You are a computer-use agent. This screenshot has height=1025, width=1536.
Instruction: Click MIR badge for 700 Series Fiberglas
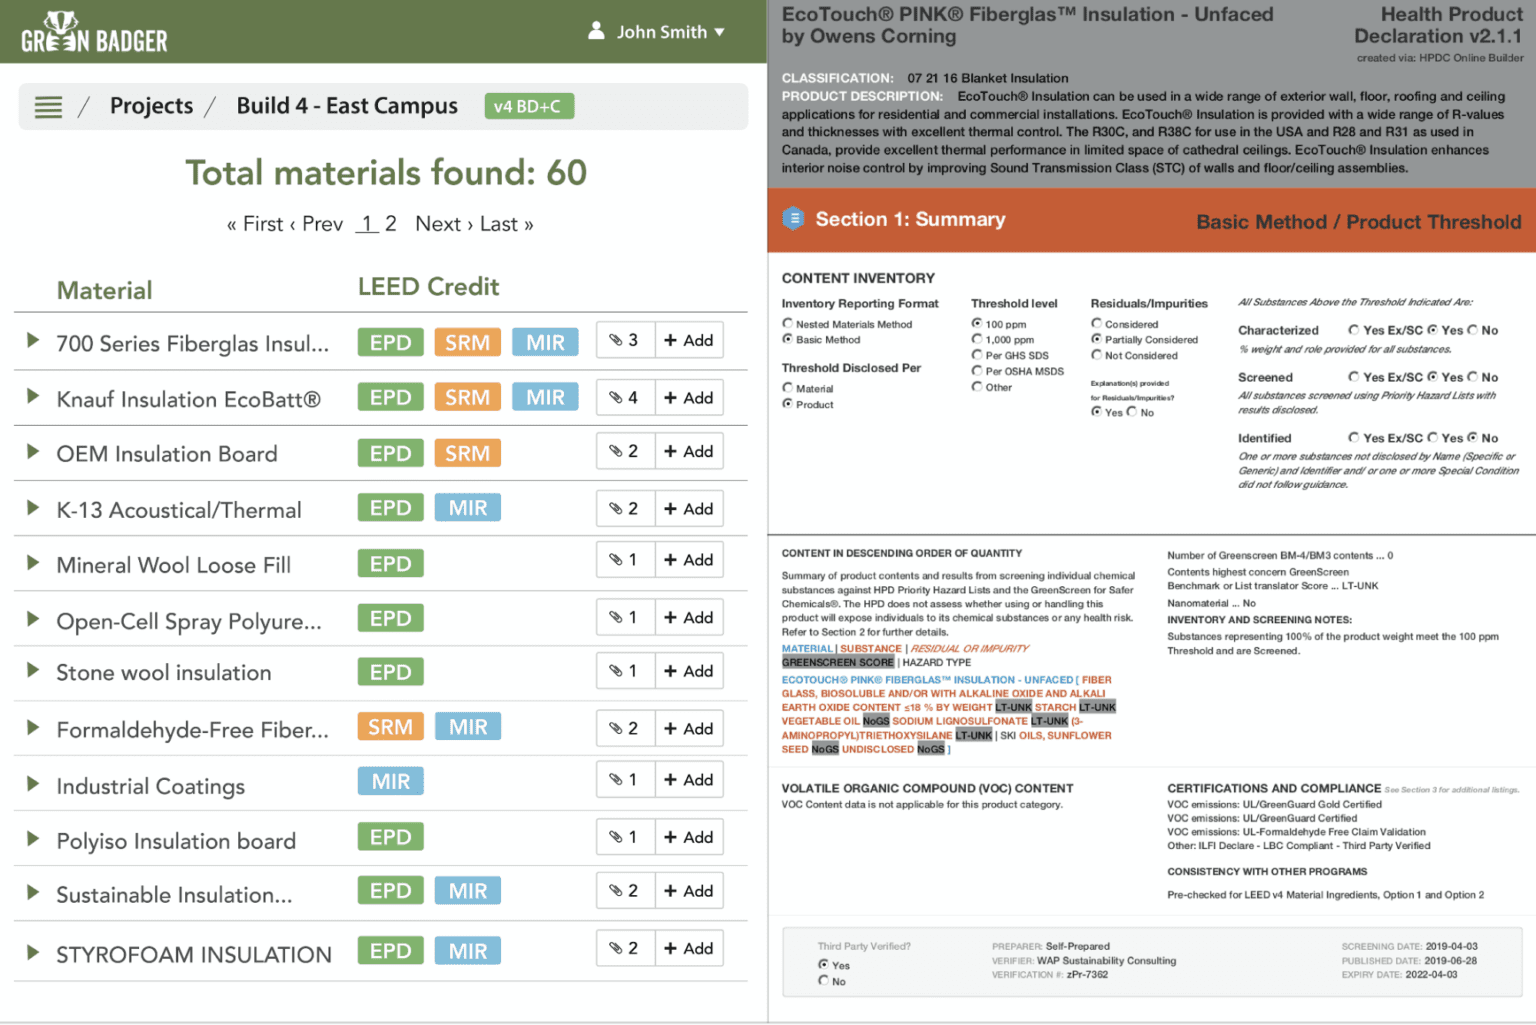tap(545, 342)
